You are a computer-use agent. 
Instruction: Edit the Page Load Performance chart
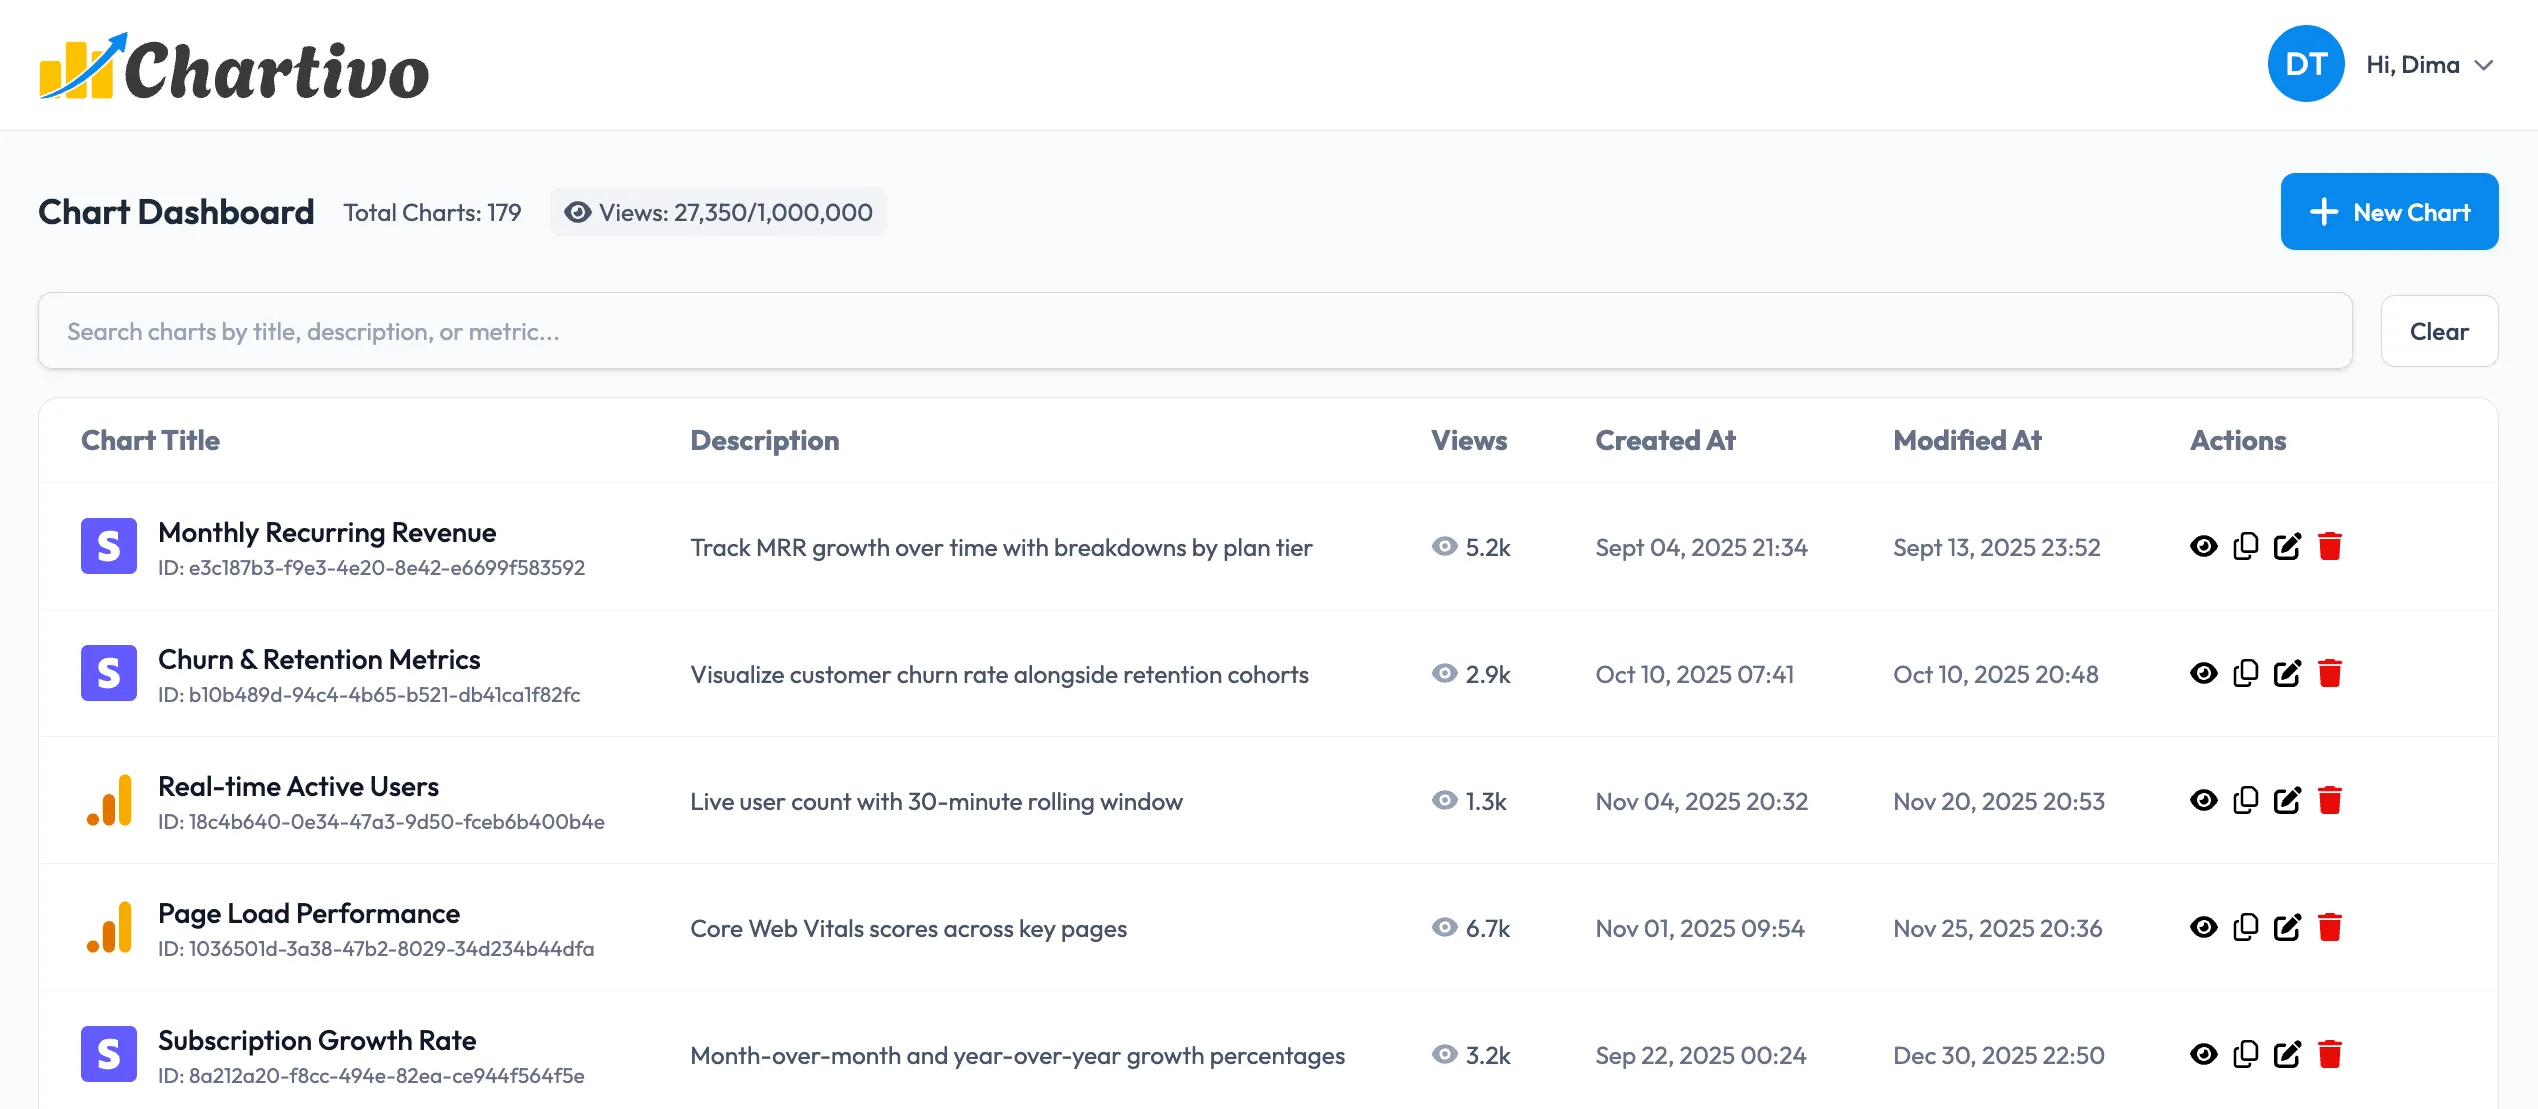coord(2289,927)
